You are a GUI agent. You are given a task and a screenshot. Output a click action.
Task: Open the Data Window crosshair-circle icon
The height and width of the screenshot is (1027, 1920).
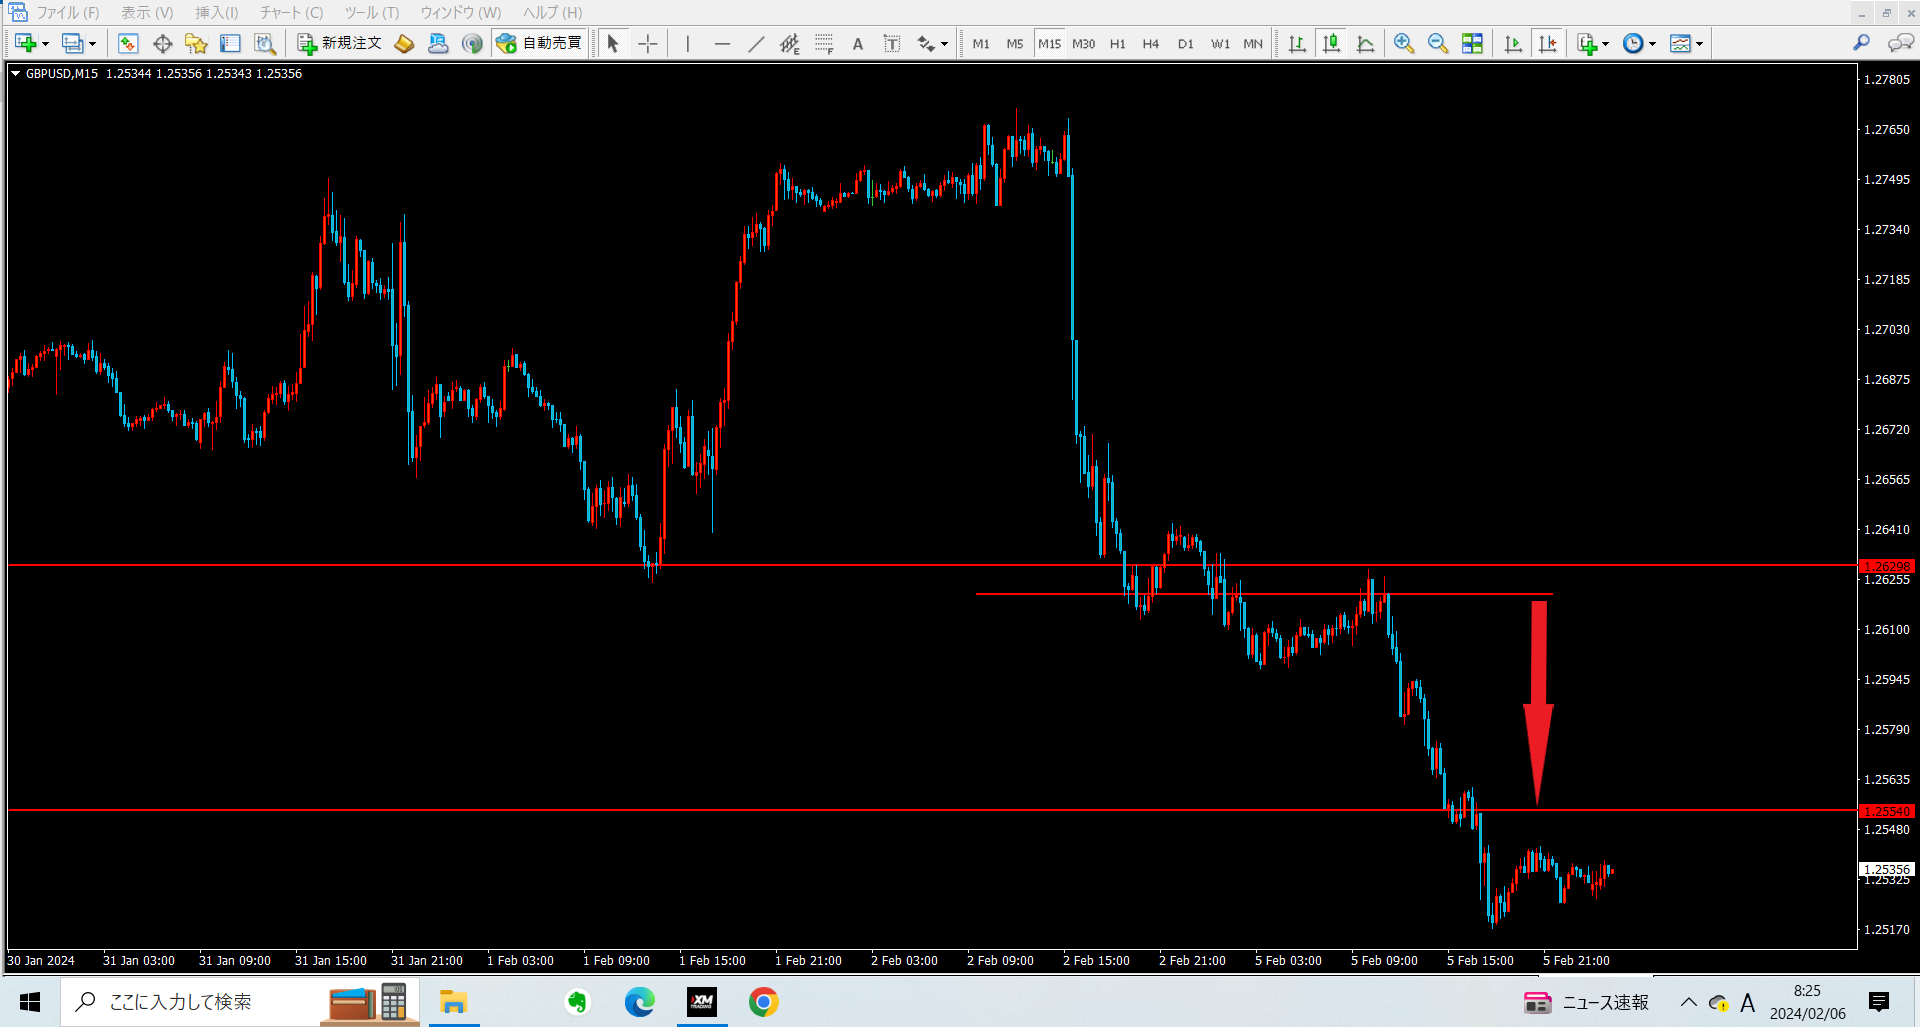coord(162,43)
